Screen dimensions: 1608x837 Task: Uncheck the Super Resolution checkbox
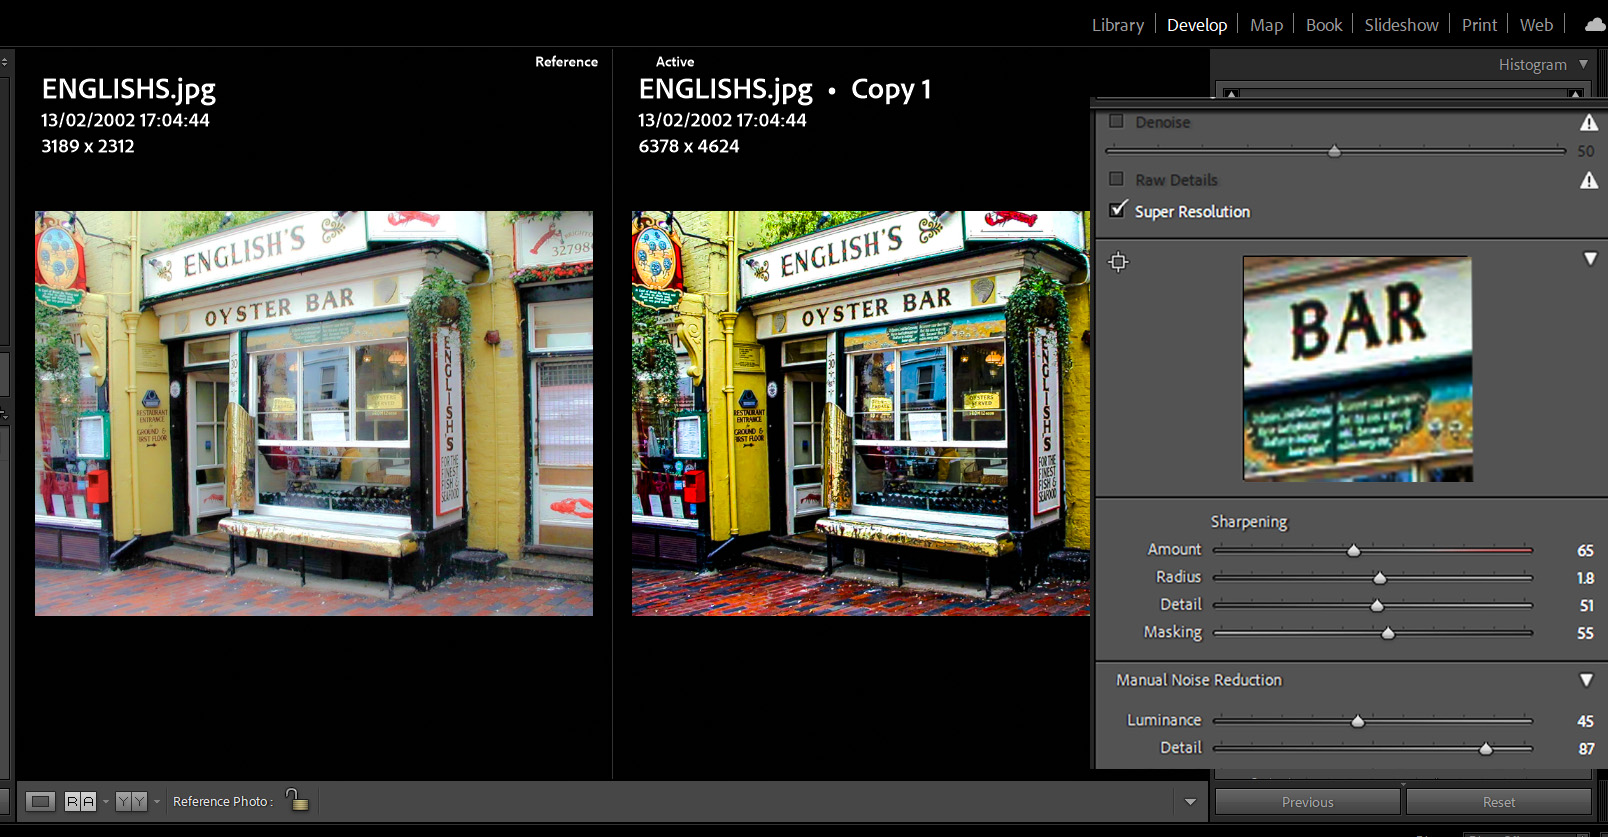[x=1118, y=210]
